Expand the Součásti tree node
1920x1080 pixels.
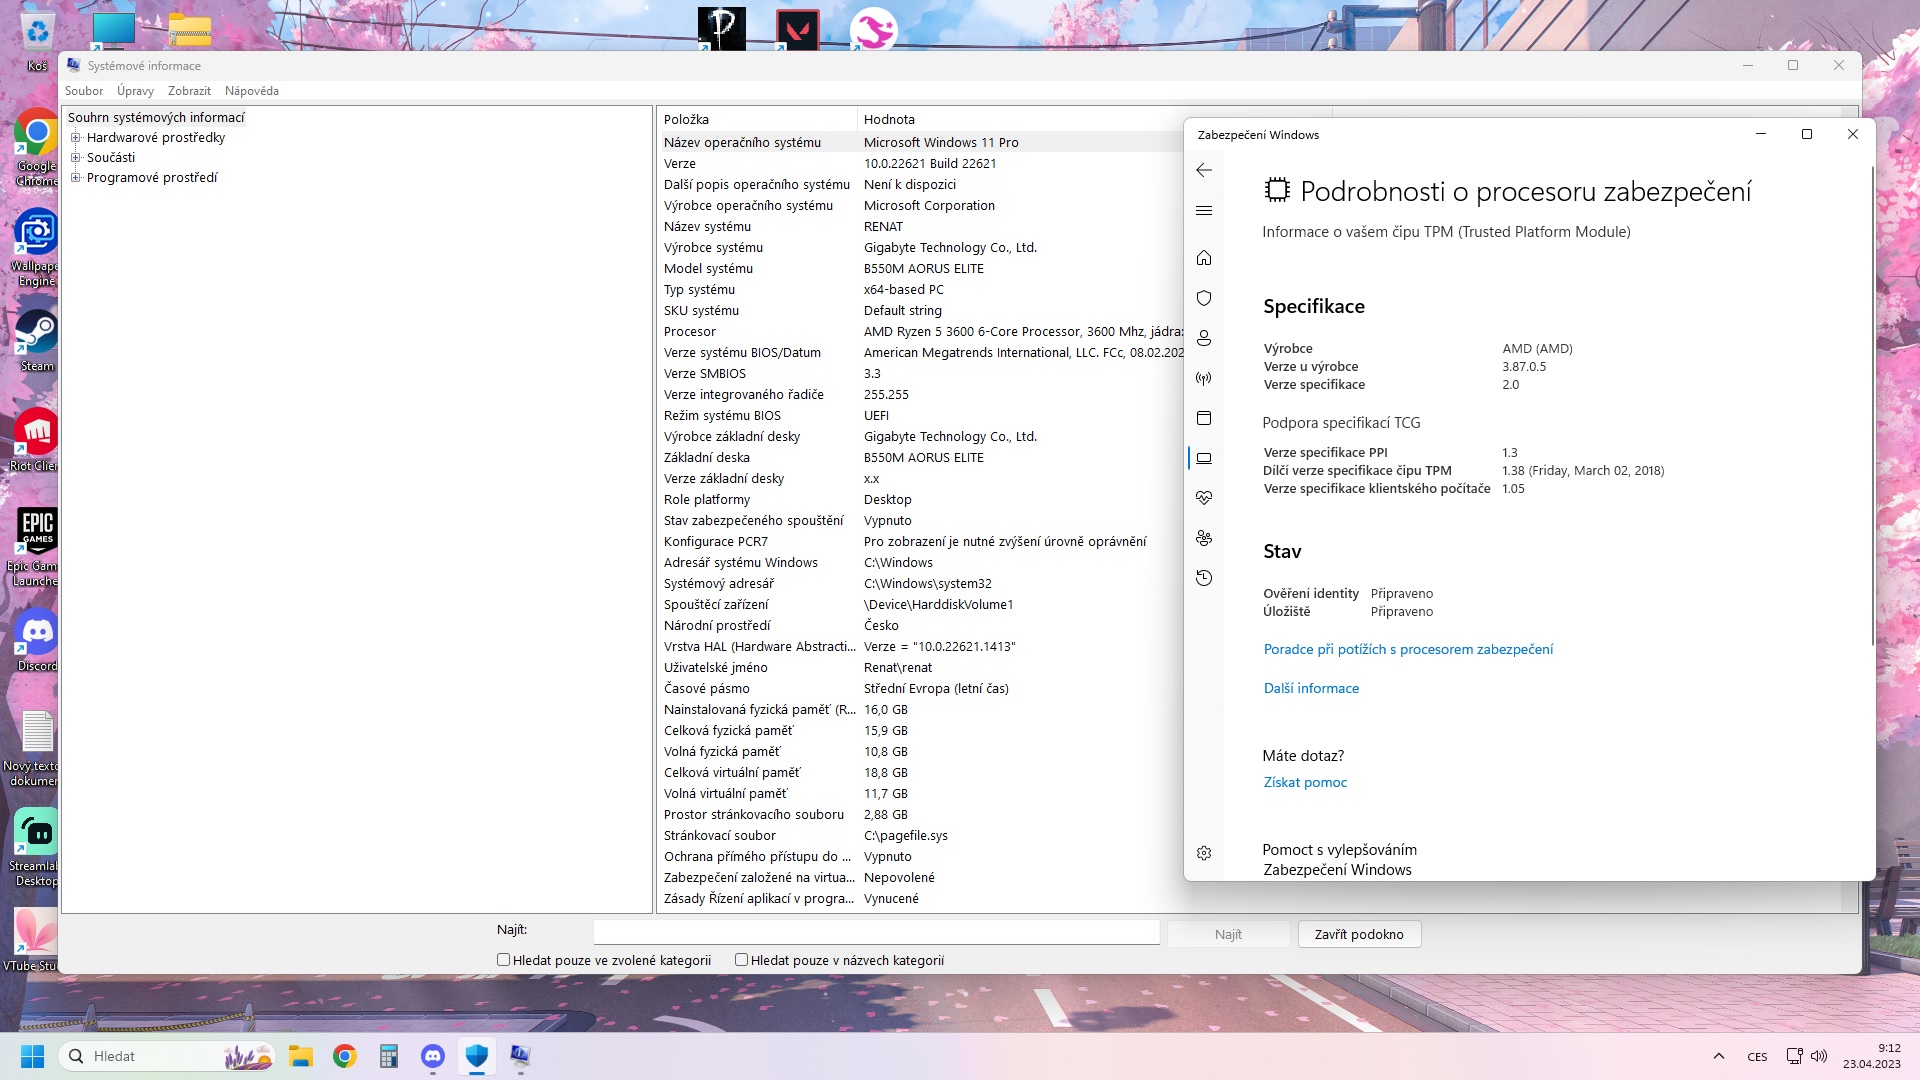(76, 158)
